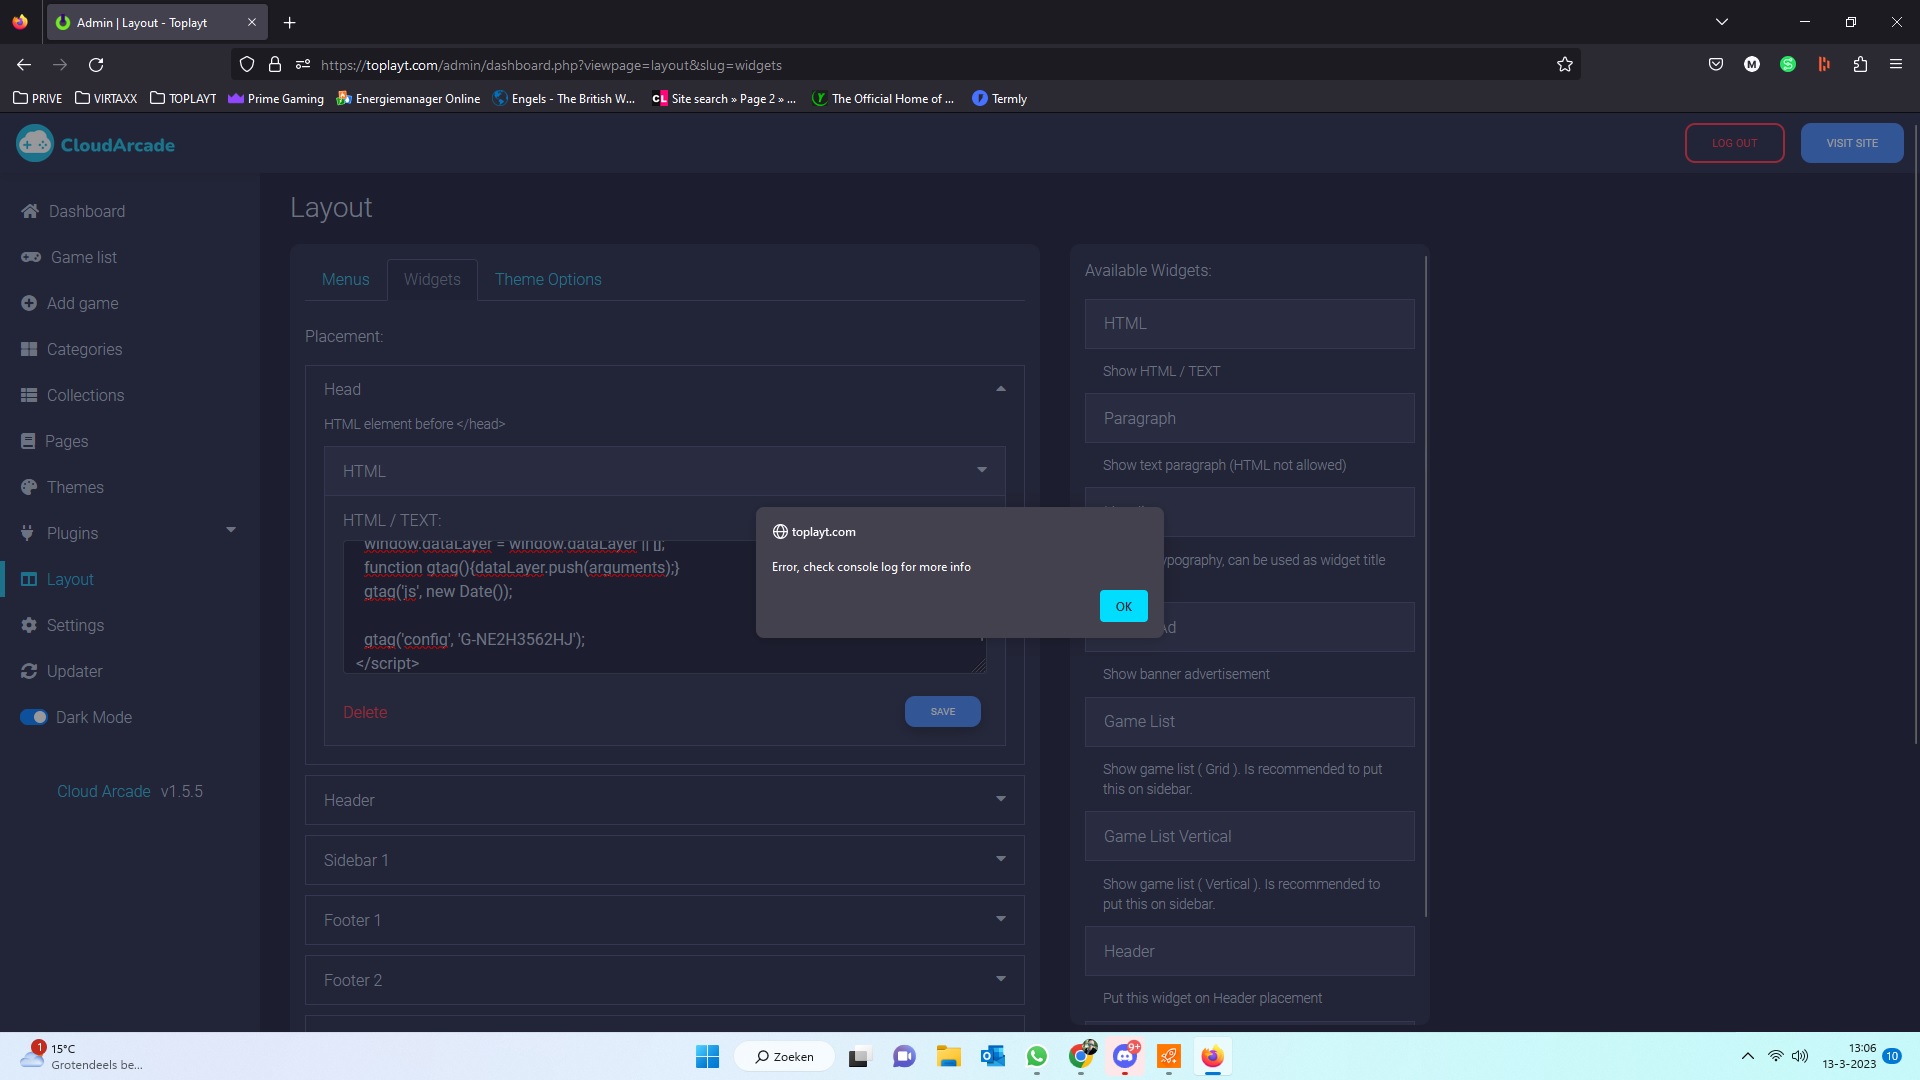The width and height of the screenshot is (1920, 1080).
Task: Go to Game list menu item
Action: pyautogui.click(x=84, y=257)
